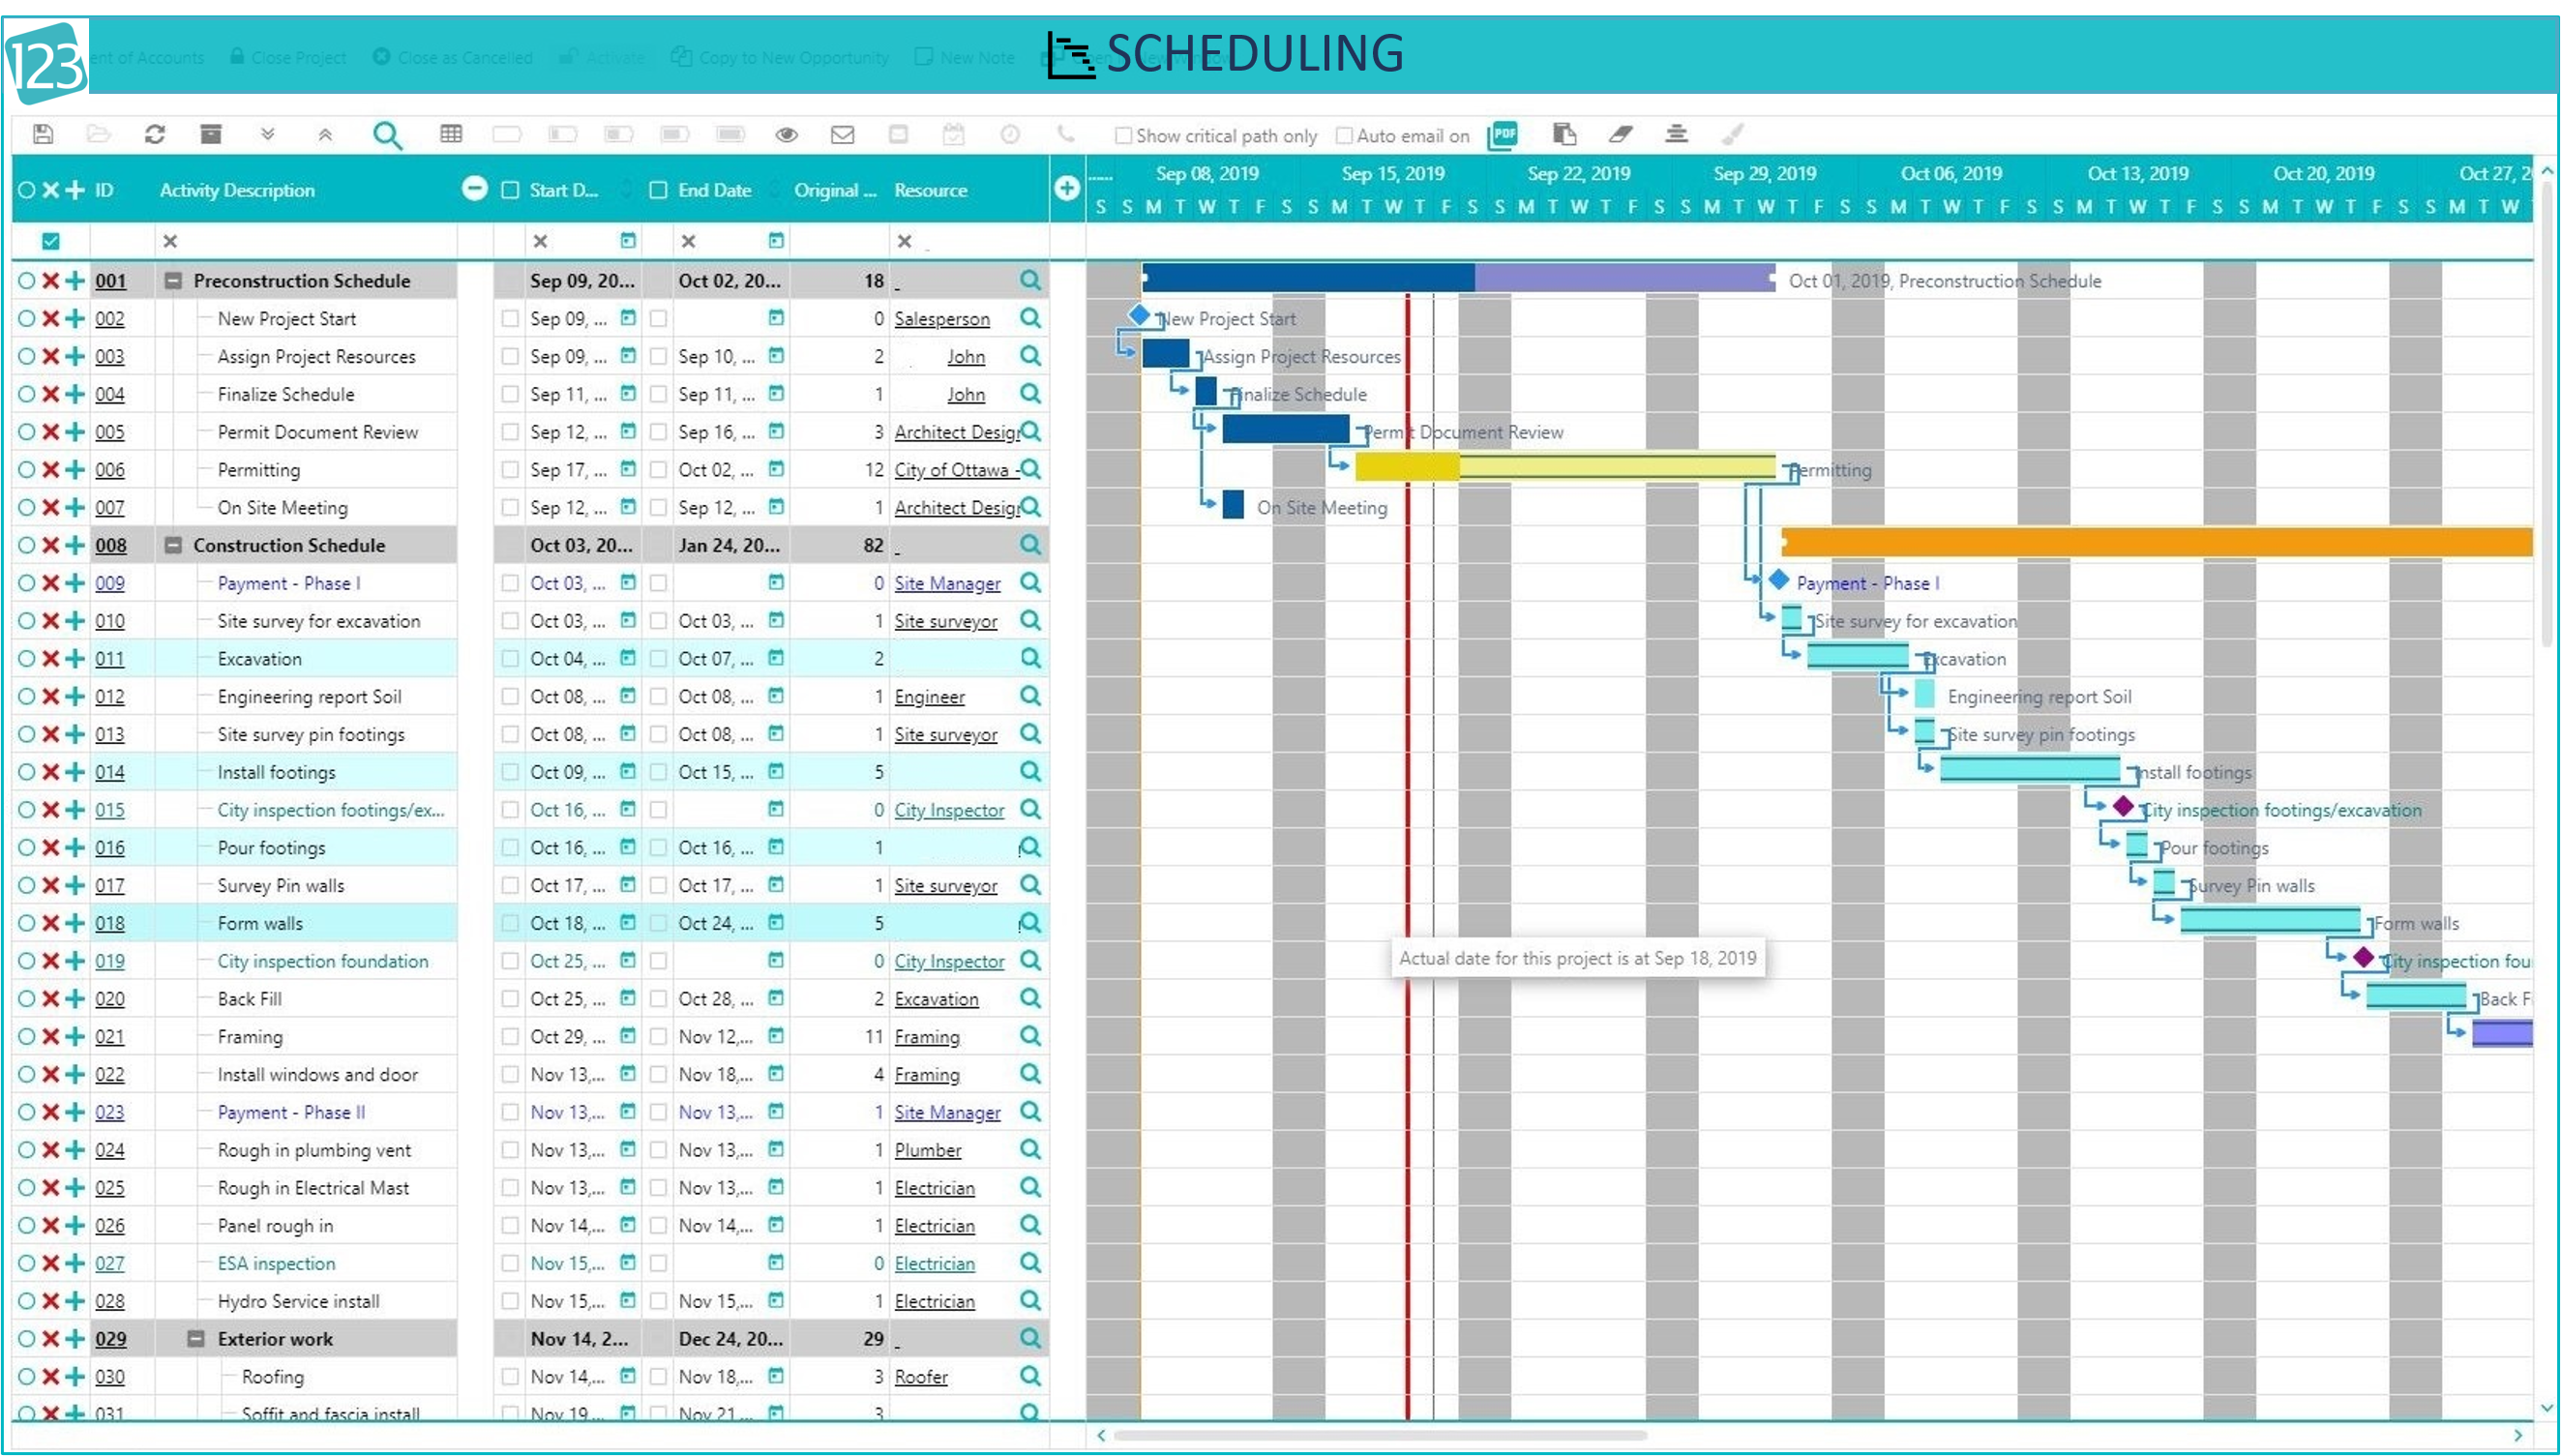Screen dimensions: 2561x1456
Task: Click the search/magnifier icon in toolbar
Action: coord(385,134)
